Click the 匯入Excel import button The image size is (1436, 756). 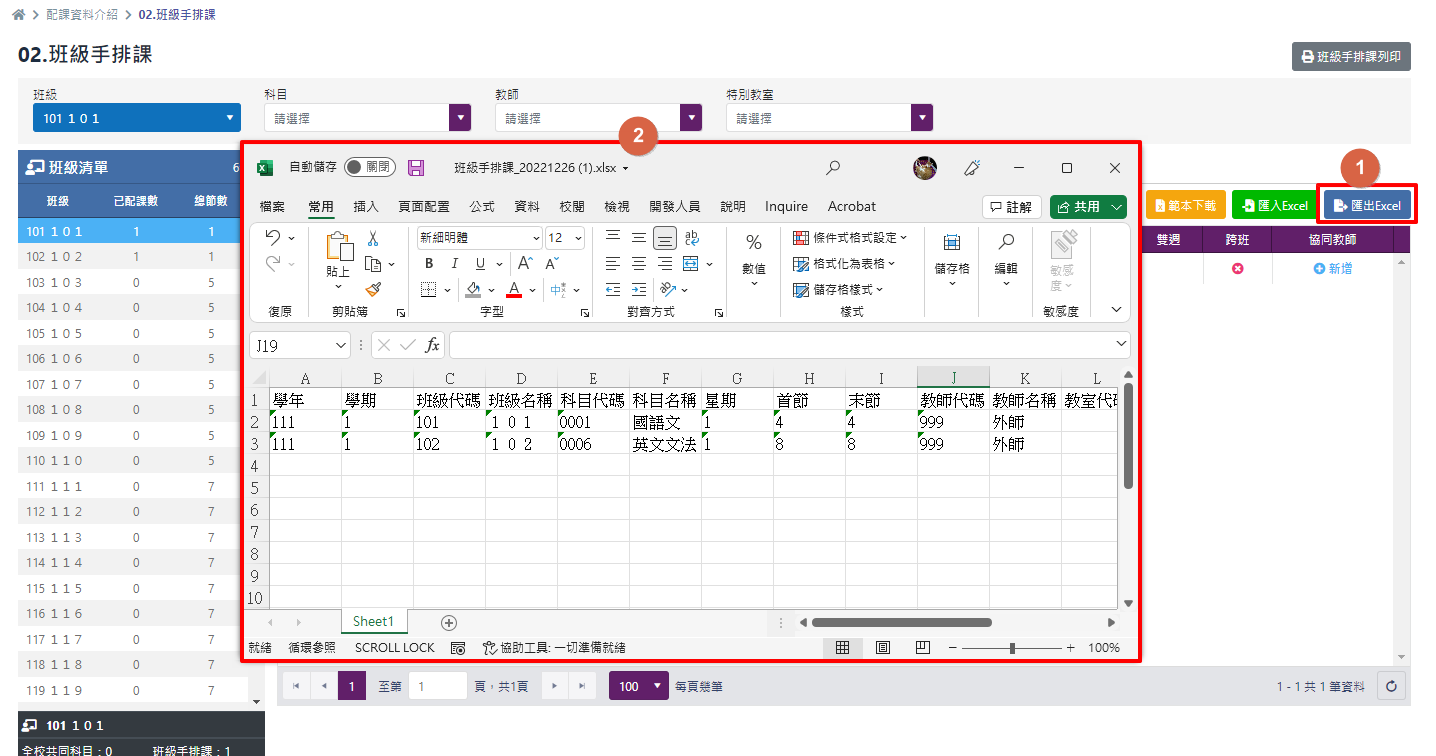(x=1274, y=205)
